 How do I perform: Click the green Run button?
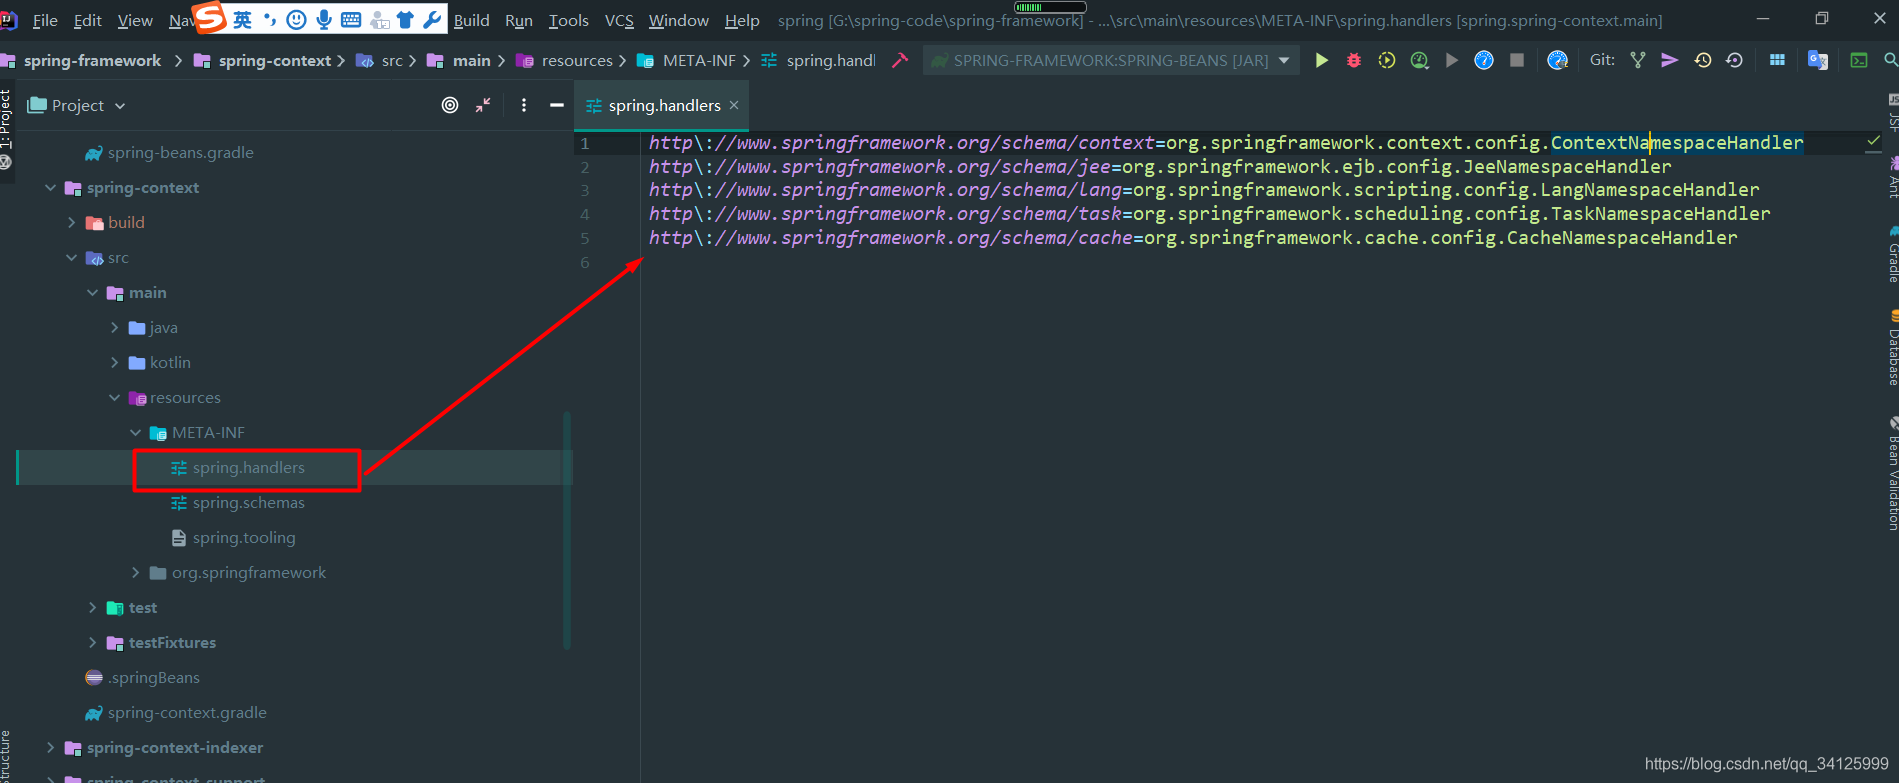[1321, 61]
